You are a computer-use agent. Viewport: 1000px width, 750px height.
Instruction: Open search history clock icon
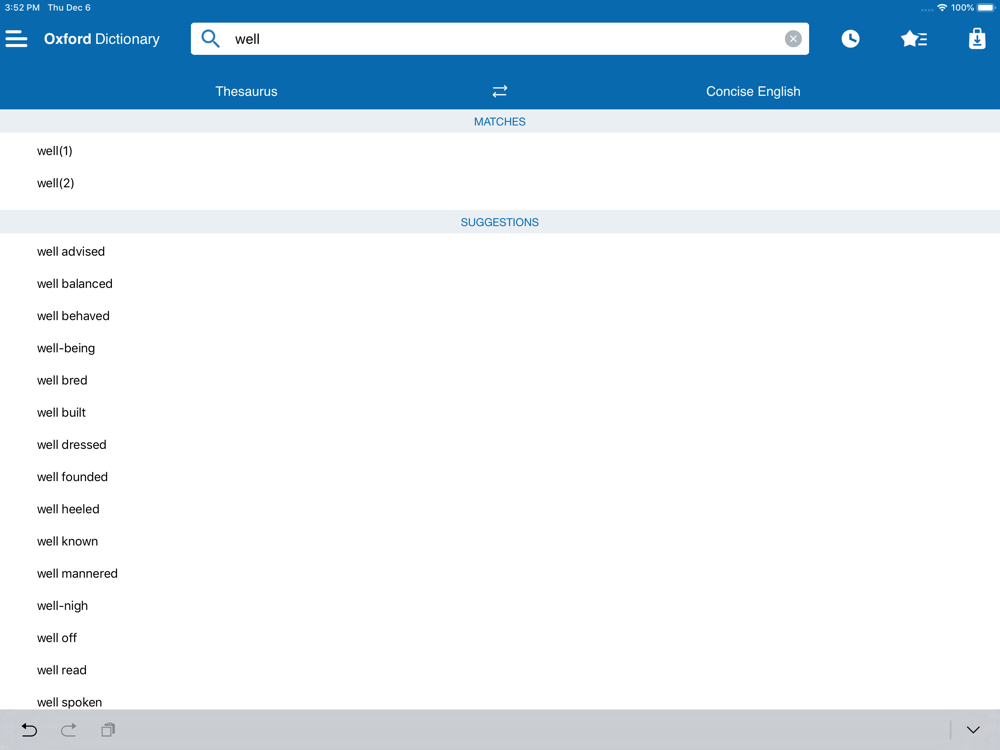850,39
